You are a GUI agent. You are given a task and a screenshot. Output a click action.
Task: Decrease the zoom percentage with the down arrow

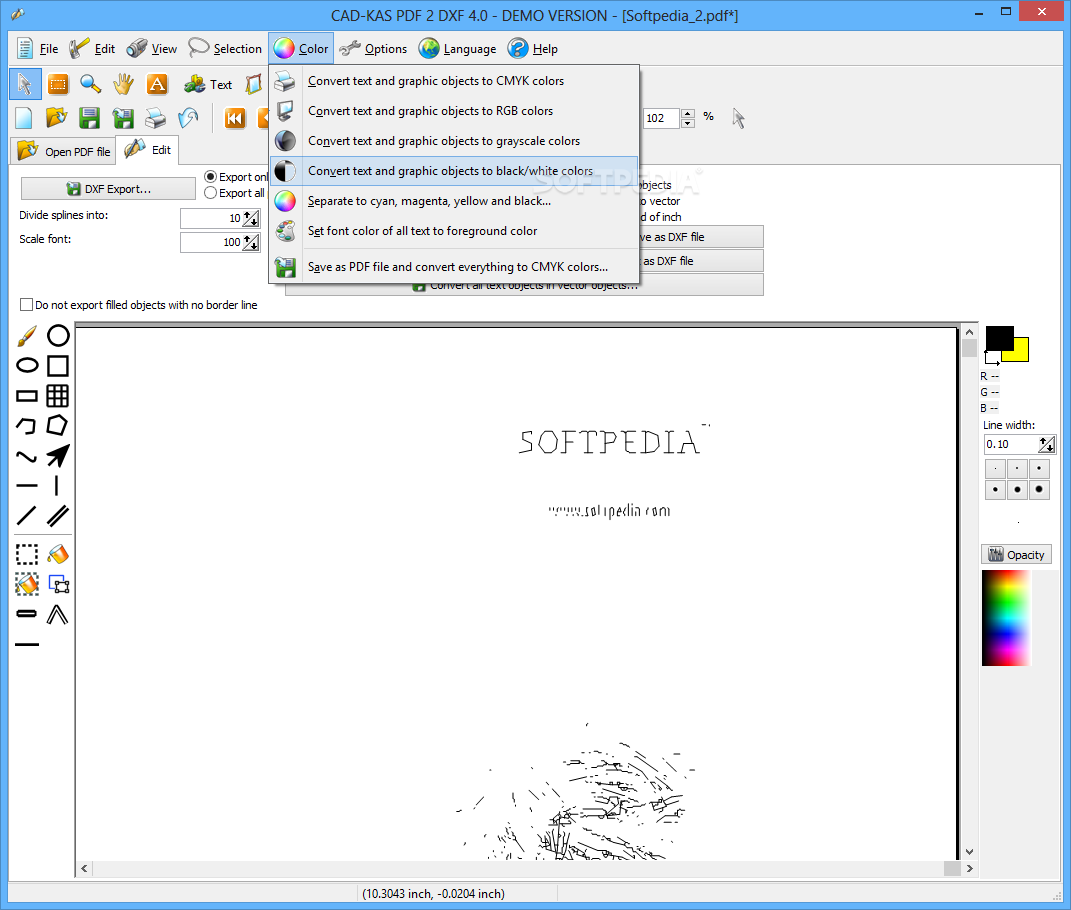688,123
